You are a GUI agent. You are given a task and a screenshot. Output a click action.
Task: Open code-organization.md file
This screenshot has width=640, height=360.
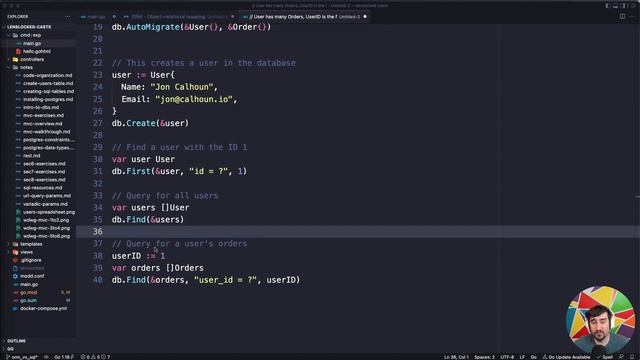tap(47, 76)
